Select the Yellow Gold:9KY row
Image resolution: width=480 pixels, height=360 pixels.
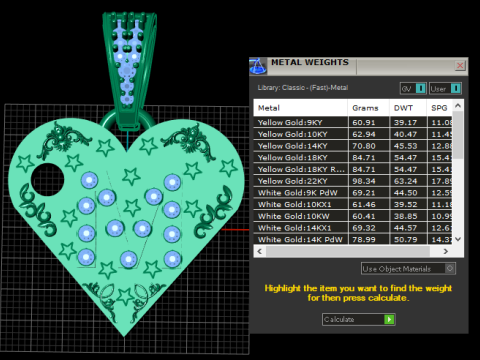pos(353,122)
